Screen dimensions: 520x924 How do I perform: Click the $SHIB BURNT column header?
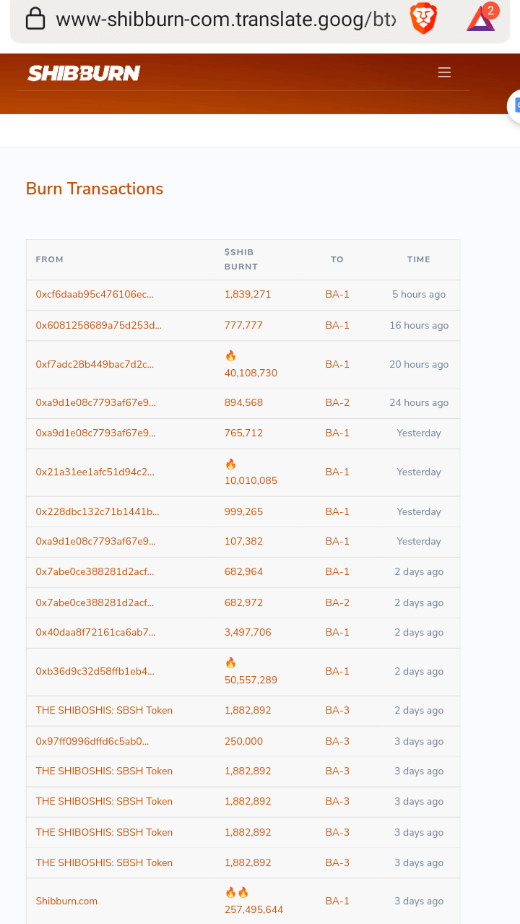tap(241, 259)
